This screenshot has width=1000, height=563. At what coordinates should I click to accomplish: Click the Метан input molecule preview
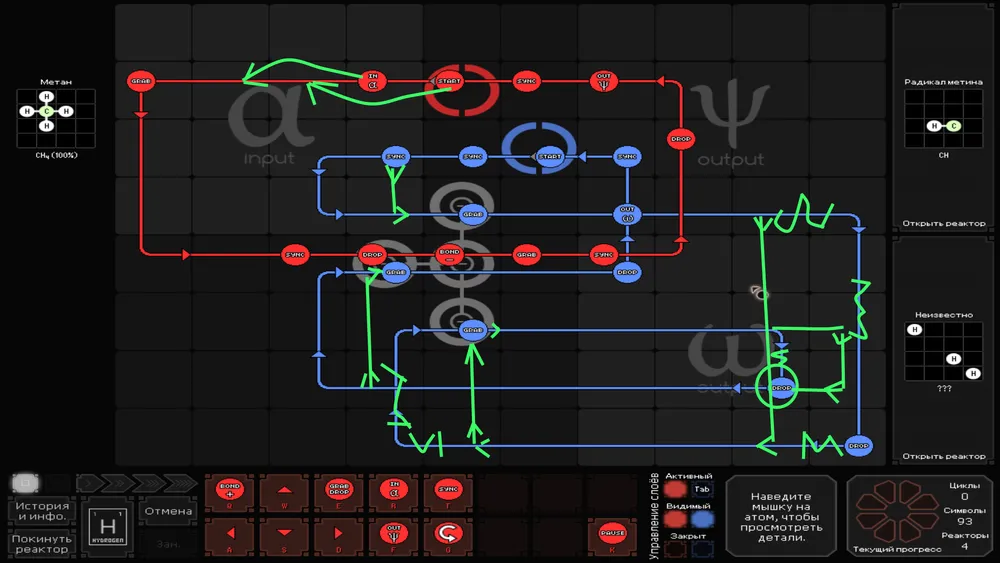[55, 119]
